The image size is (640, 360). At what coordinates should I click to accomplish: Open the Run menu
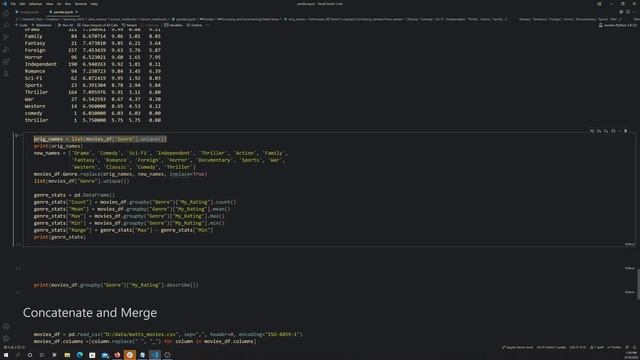click(x=68, y=4)
